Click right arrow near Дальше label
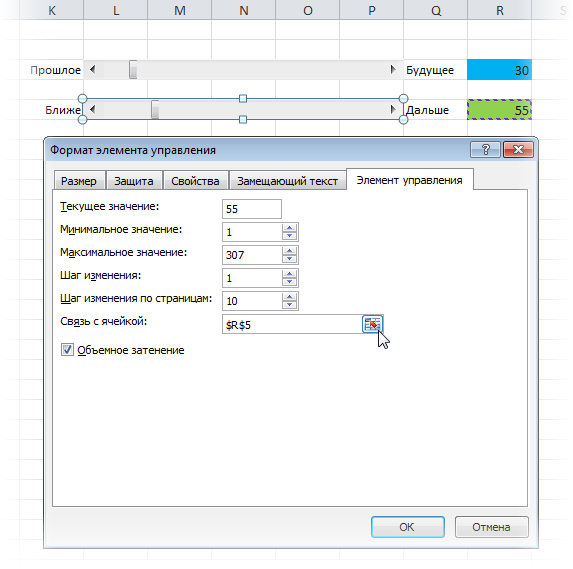 pyautogui.click(x=393, y=109)
